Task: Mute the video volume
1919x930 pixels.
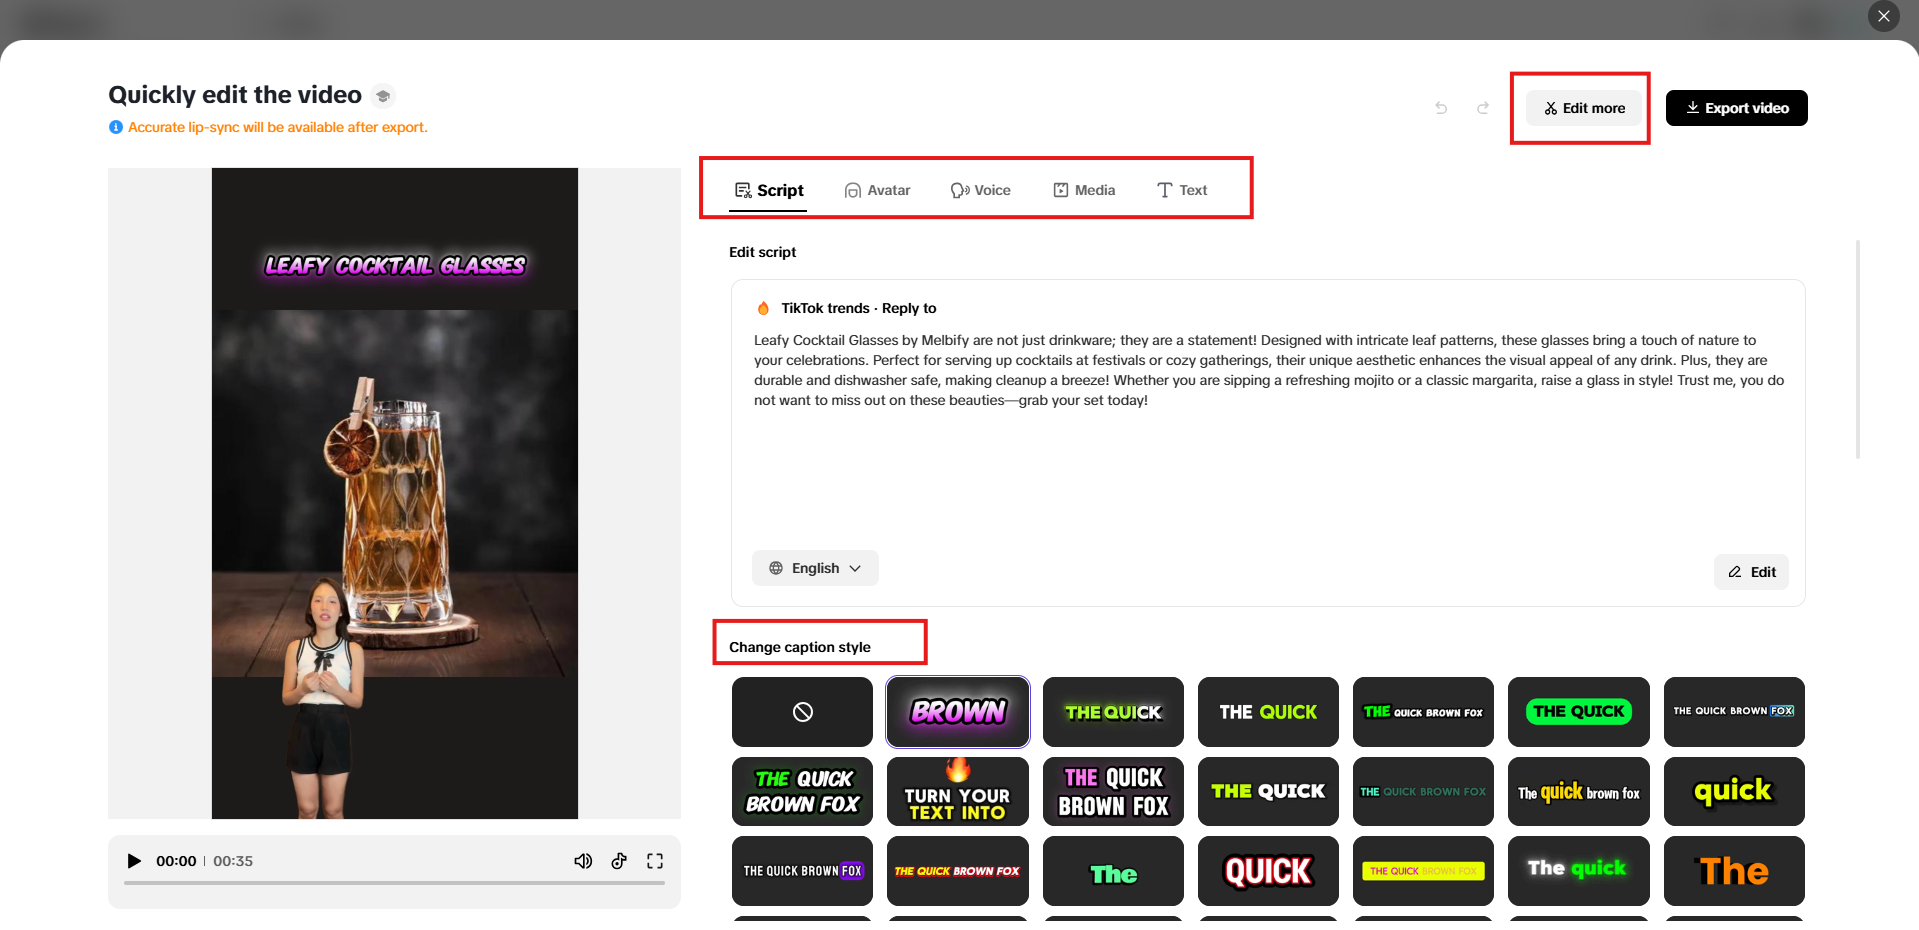Action: (x=583, y=861)
